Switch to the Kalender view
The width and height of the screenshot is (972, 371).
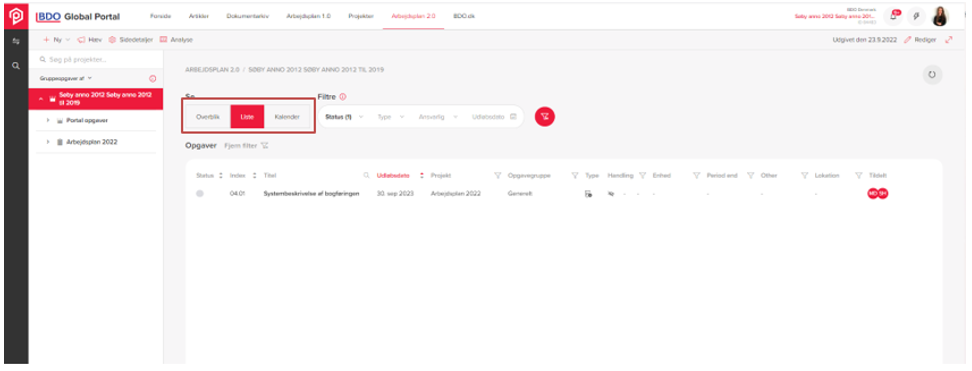[287, 117]
